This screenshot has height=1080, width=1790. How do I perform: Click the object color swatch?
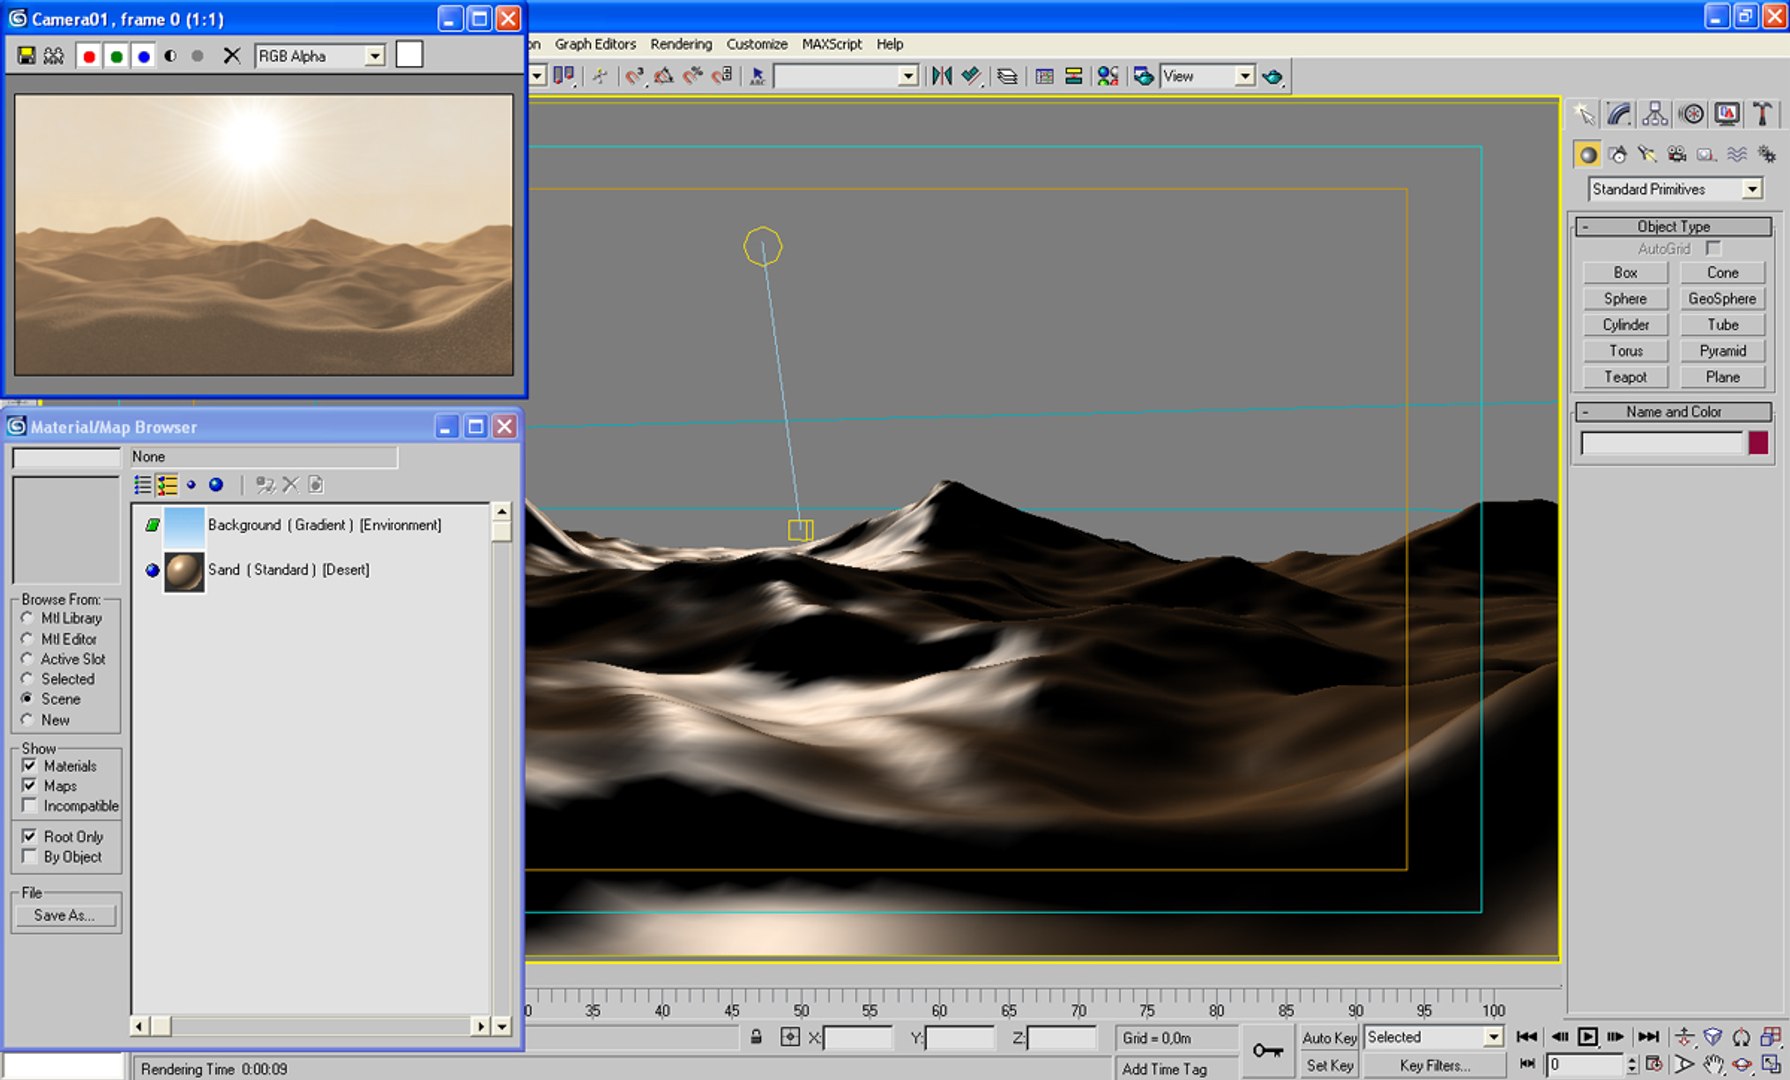pos(1758,443)
